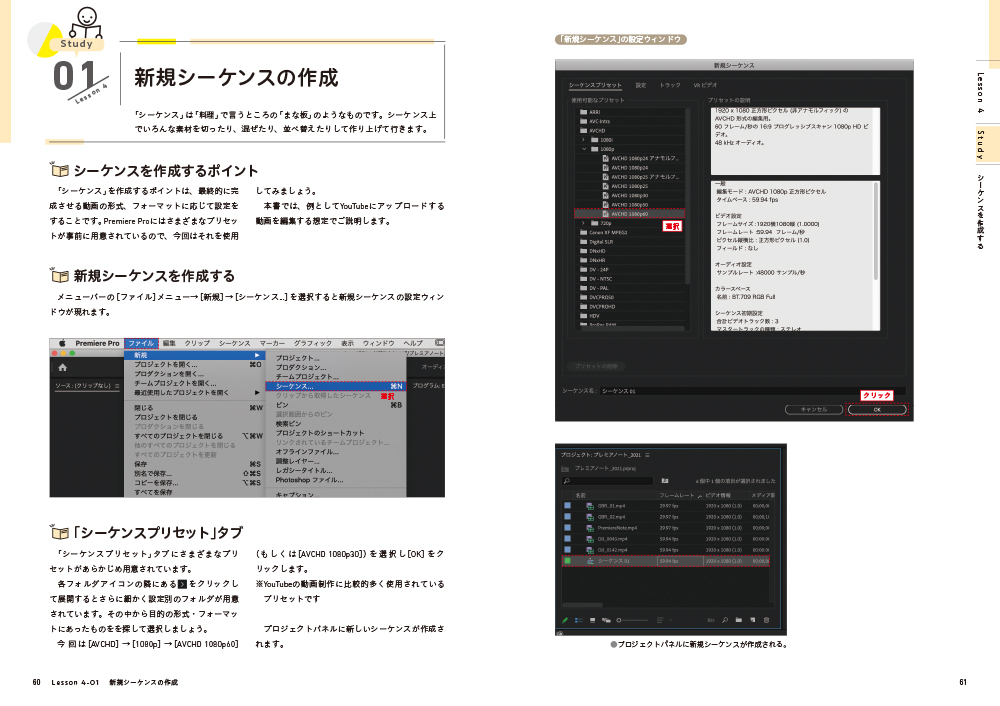Expand the 720p preset folder
This screenshot has height=706, width=1000.
(583, 223)
